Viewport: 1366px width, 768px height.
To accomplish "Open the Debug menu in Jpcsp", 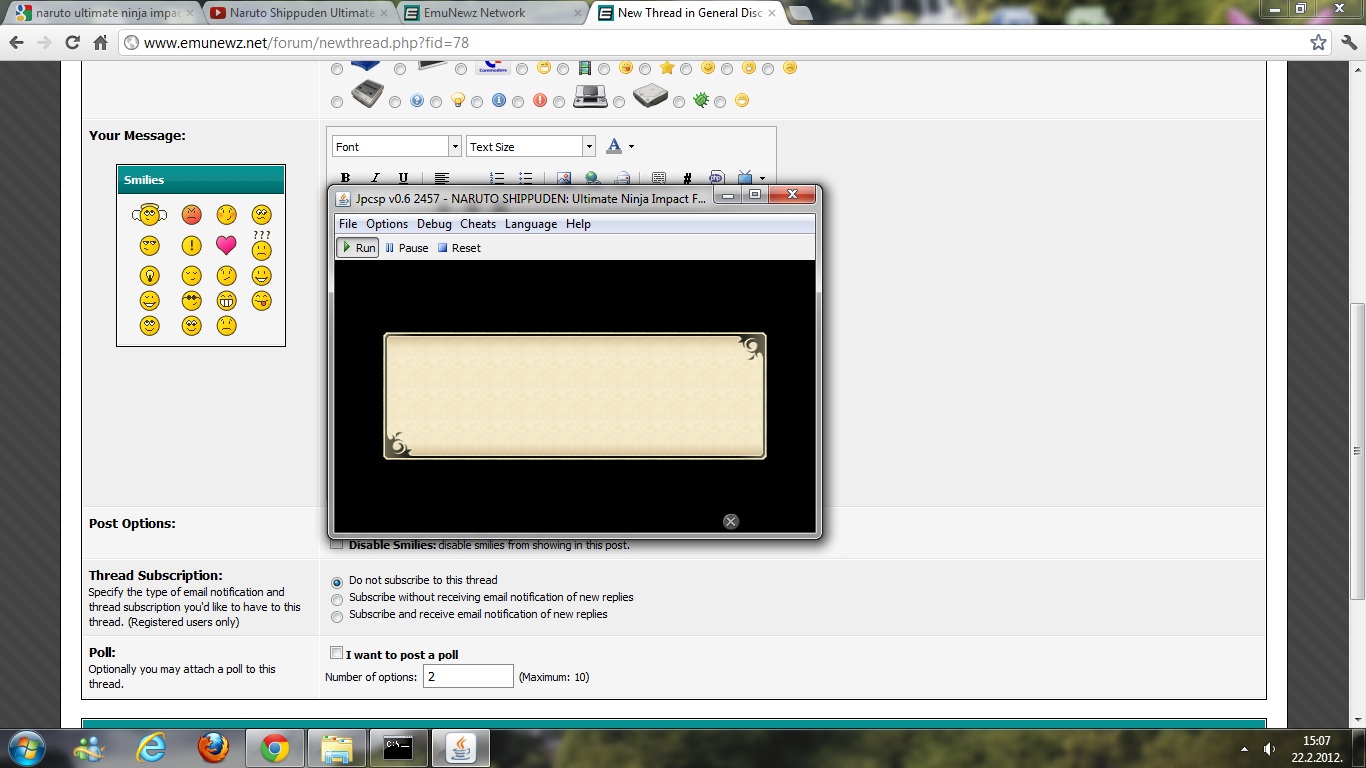I will click(x=434, y=224).
